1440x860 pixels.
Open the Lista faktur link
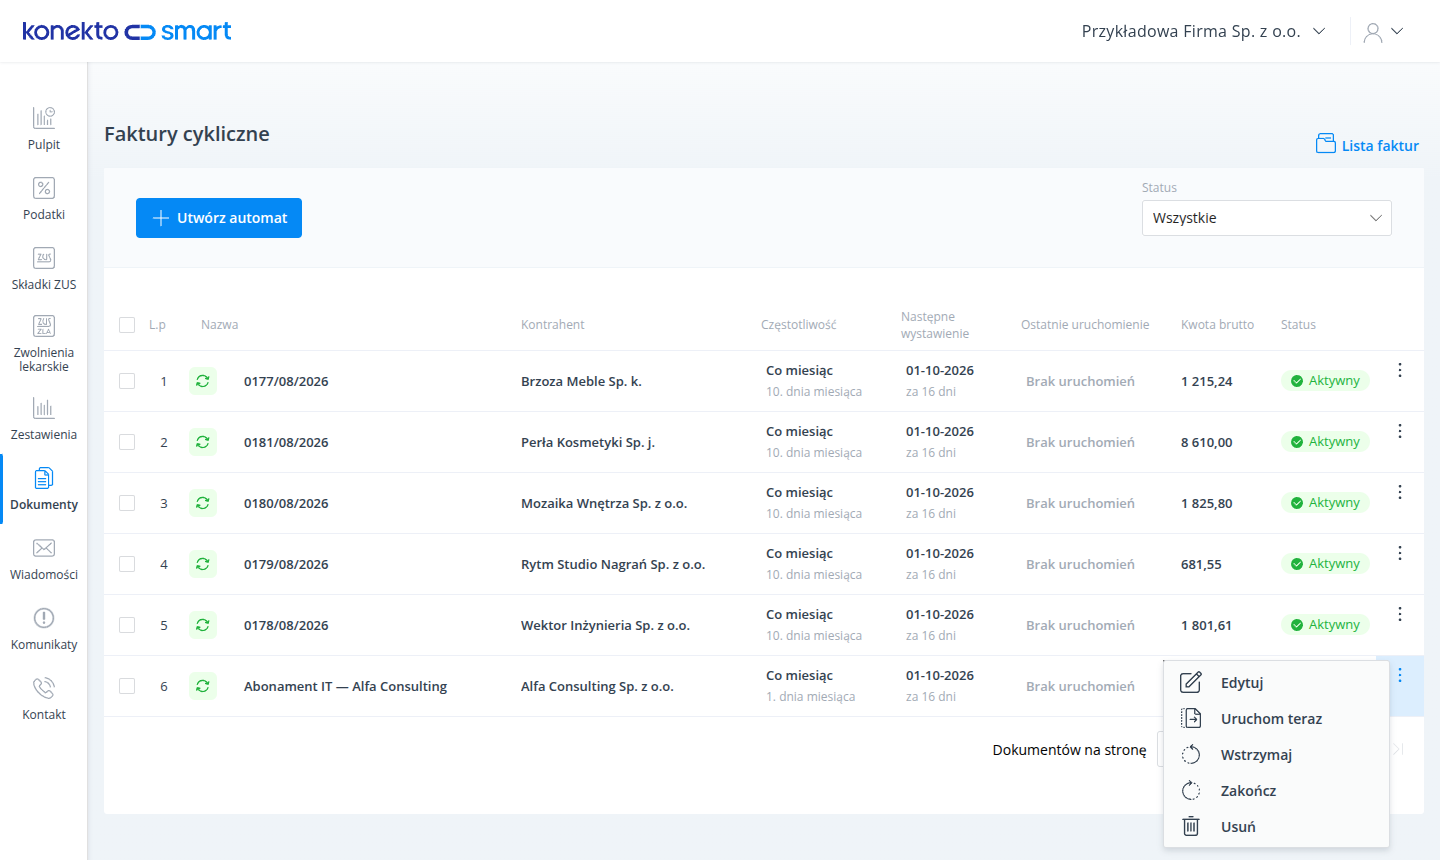(1367, 145)
